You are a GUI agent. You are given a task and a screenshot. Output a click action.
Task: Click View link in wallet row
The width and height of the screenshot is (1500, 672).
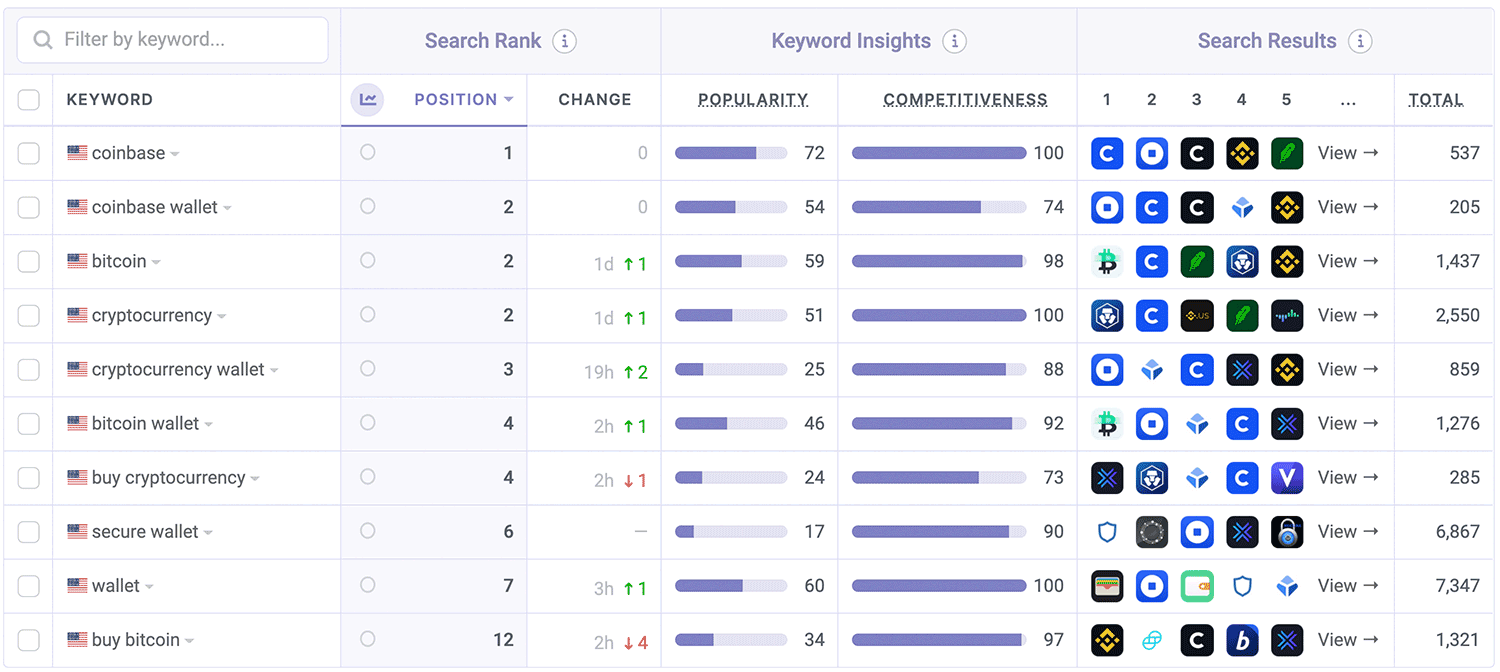click(1348, 585)
